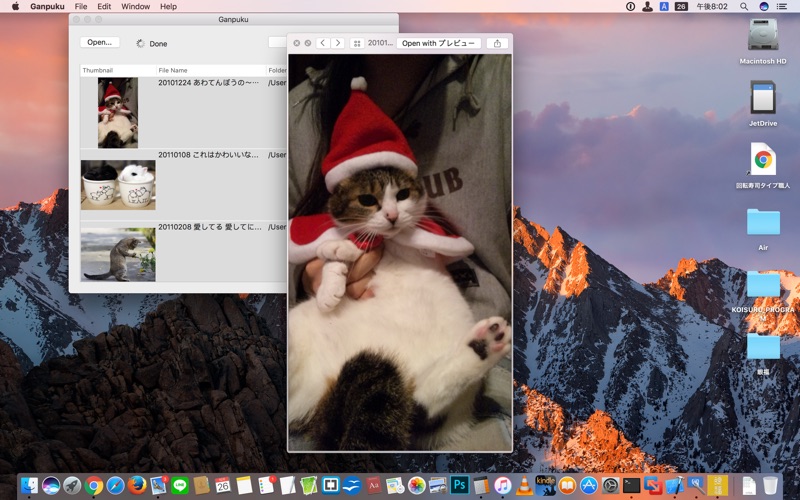The width and height of the screenshot is (800, 500).
Task: Open LINE from the Dock
Action: pos(180,485)
